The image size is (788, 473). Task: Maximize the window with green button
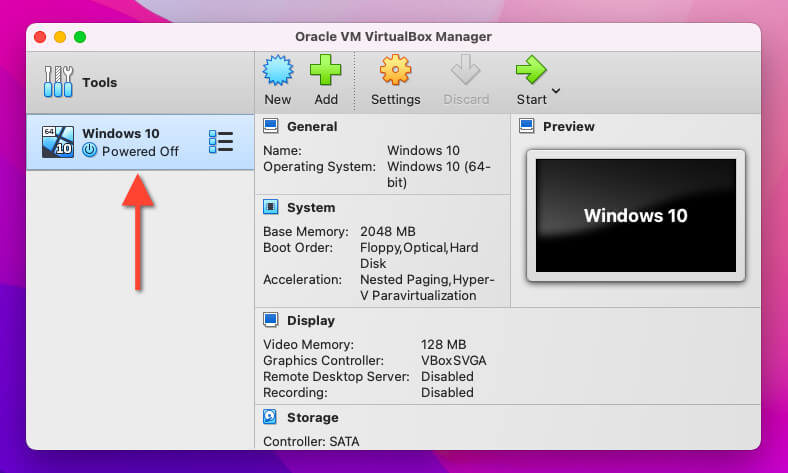tap(80, 37)
